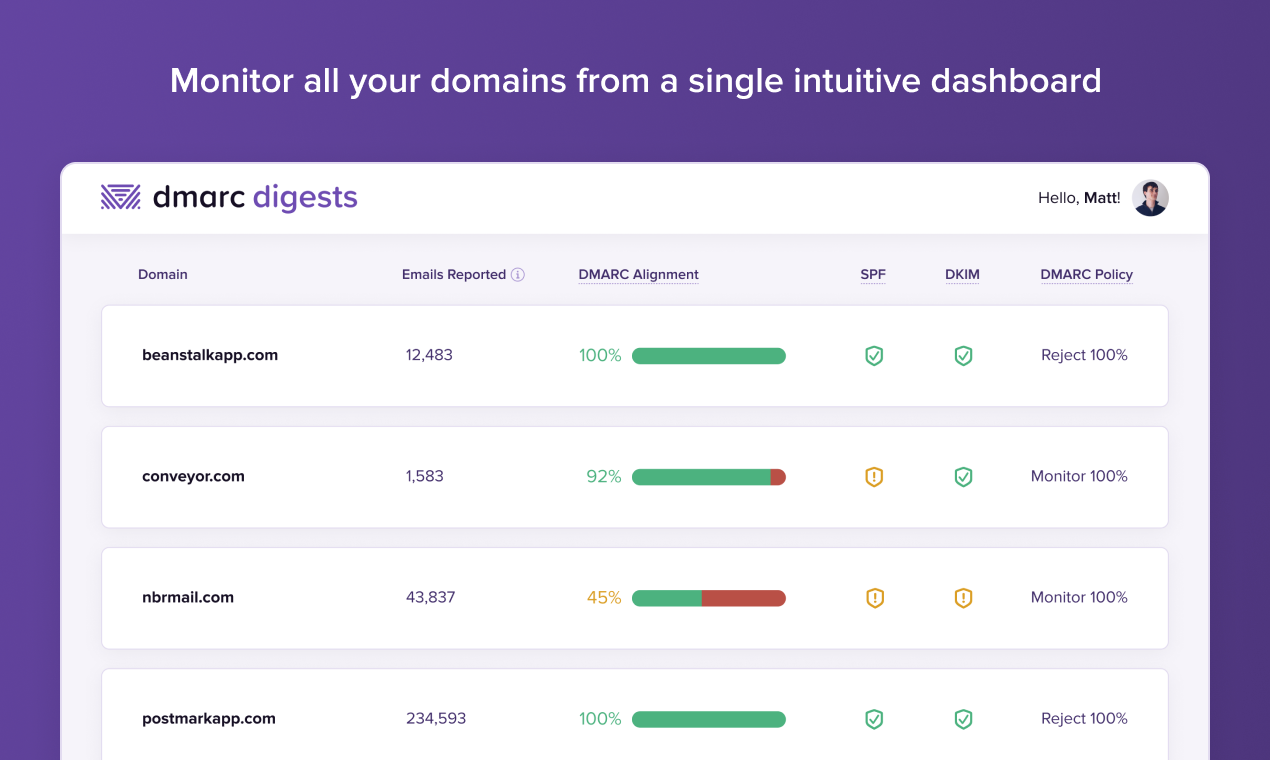1270x760 pixels.
Task: Click beanstalkapp.com's green DKIM checkmark shield
Action: tap(963, 355)
